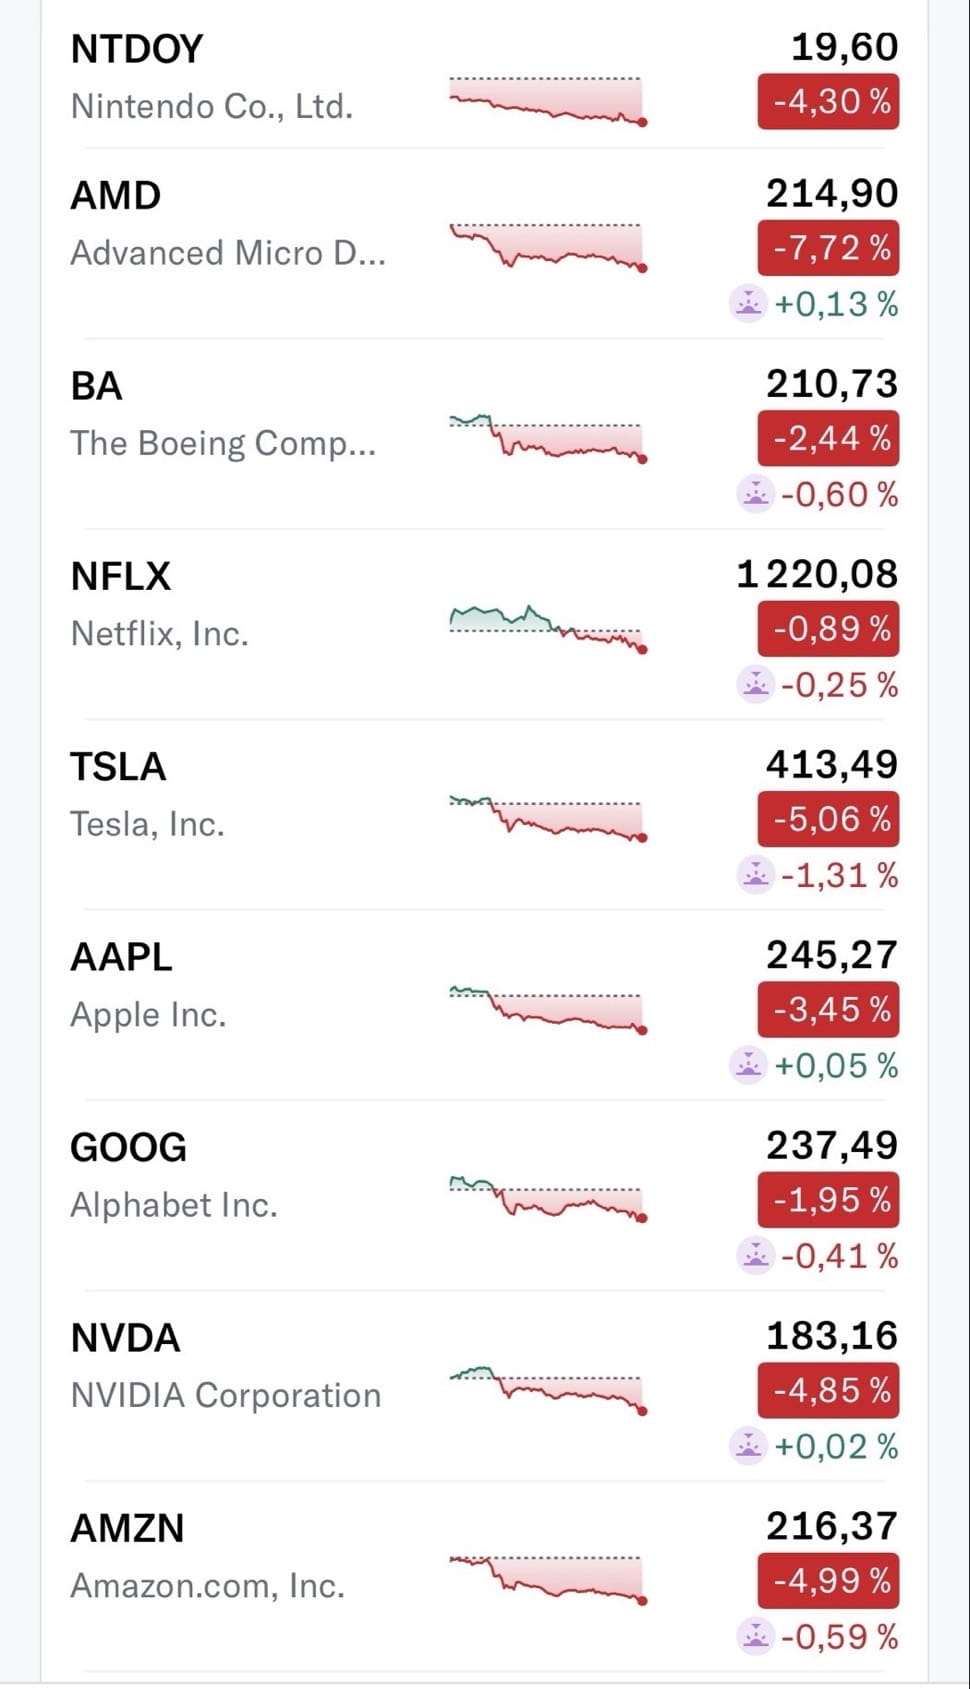Select the Tesla 413,49 price

point(832,765)
